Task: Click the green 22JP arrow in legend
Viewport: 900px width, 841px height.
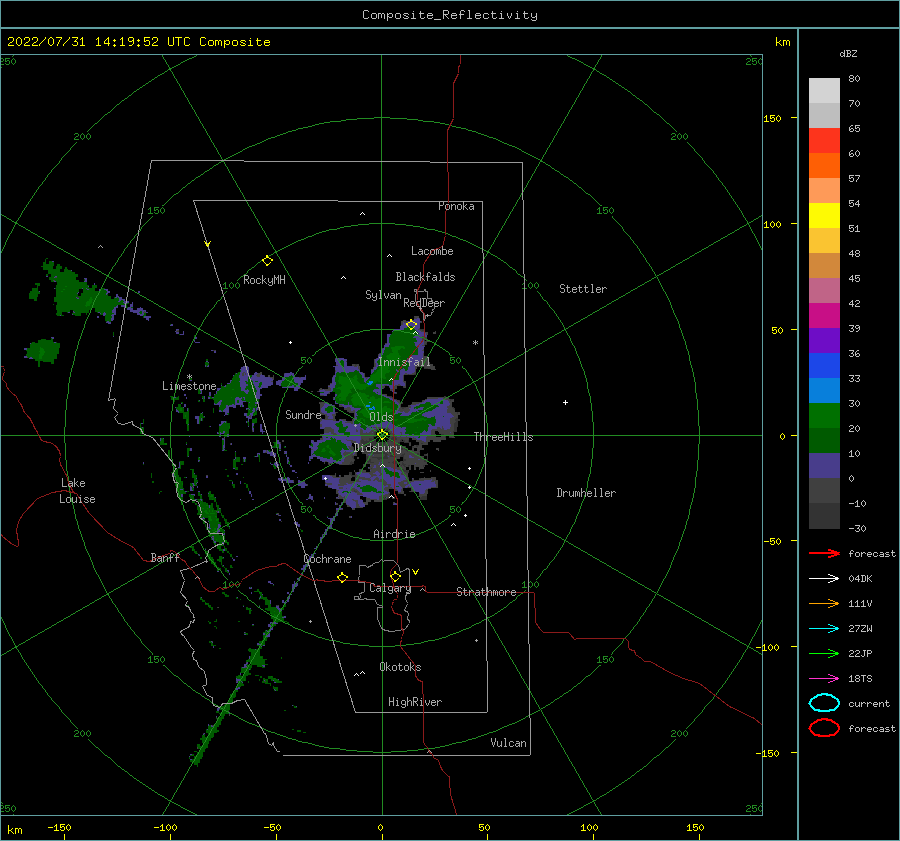Action: (x=824, y=653)
